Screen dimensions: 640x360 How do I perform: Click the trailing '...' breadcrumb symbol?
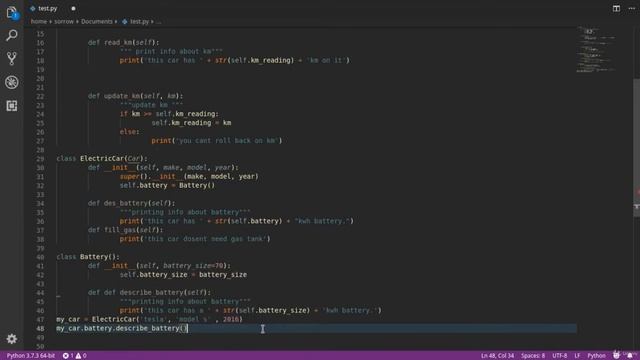[x=158, y=22]
